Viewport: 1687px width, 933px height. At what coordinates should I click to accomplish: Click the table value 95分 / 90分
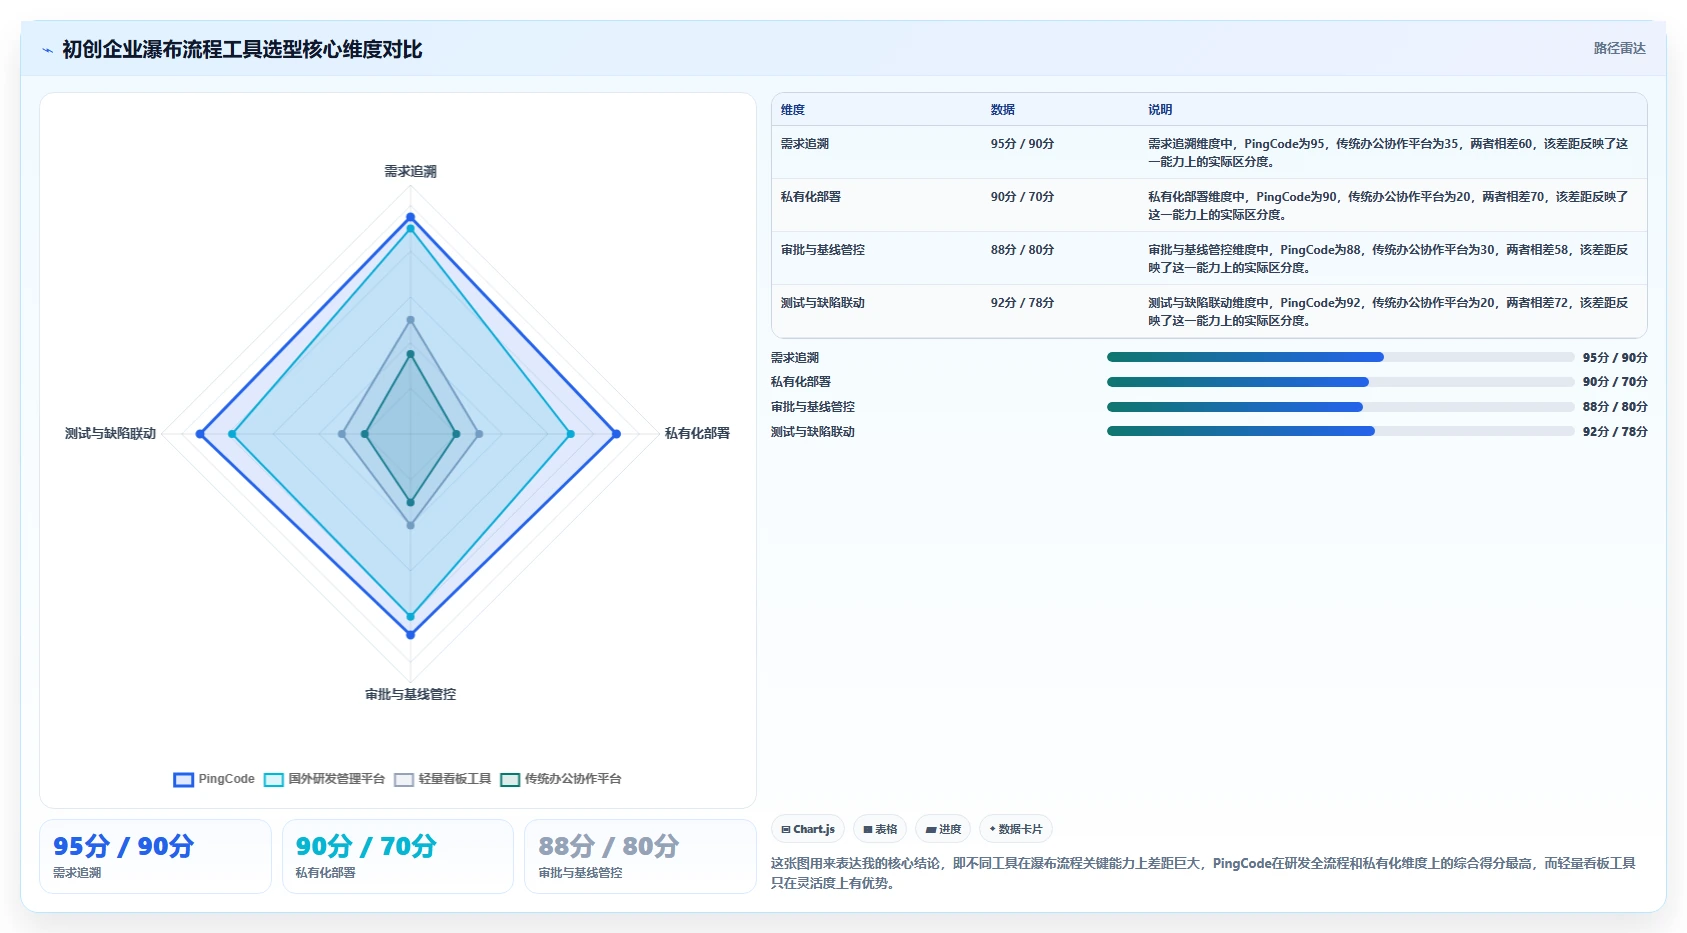click(1022, 144)
